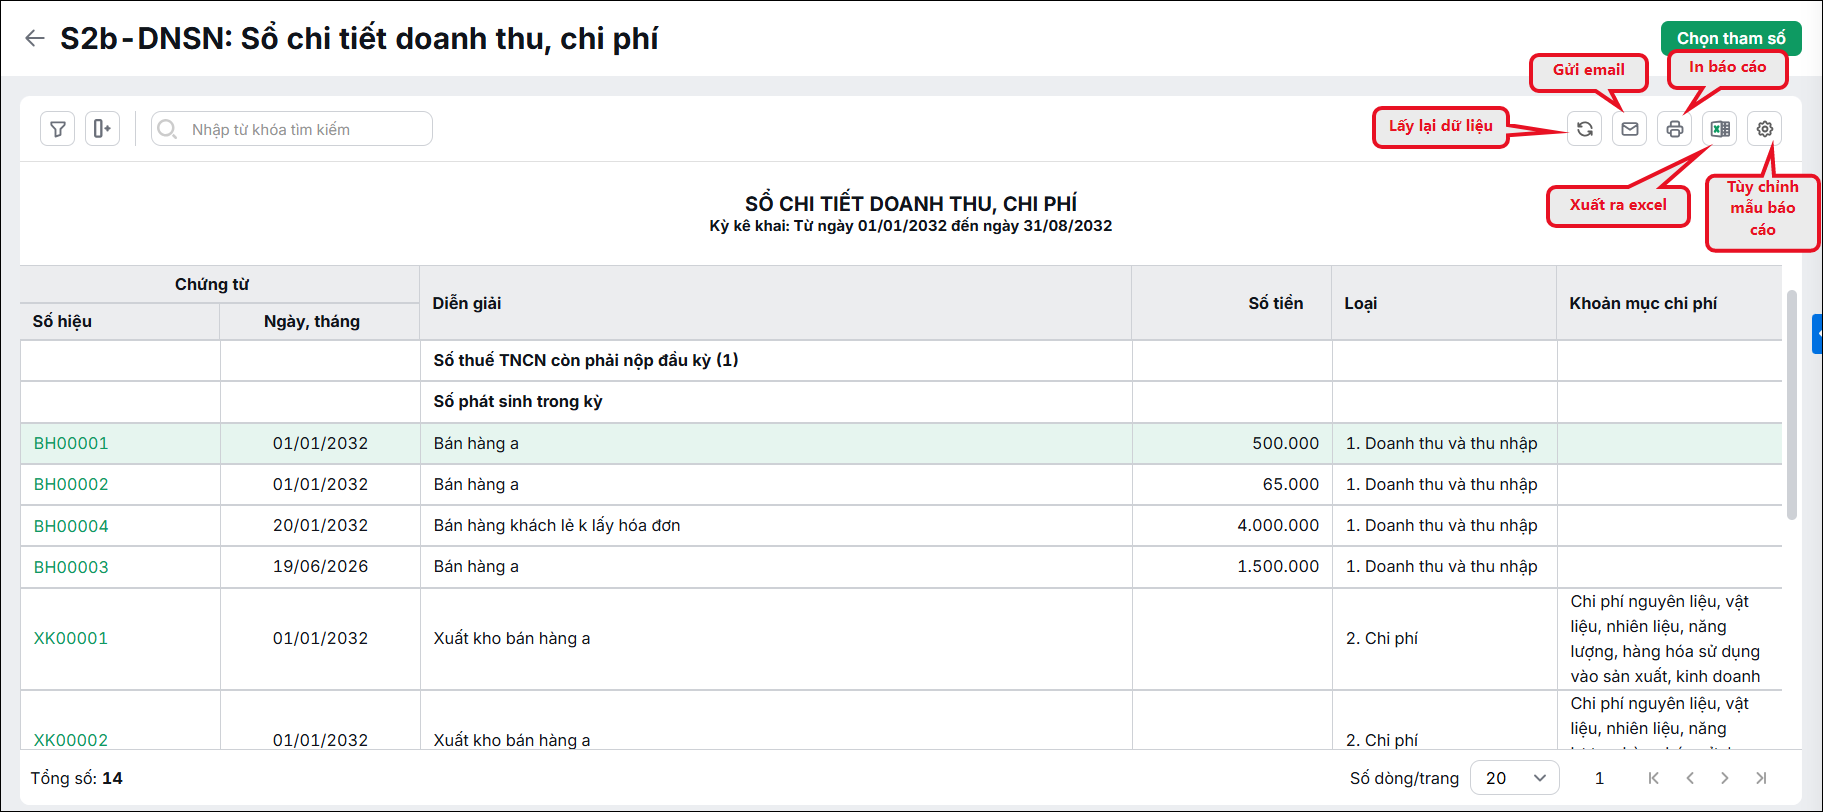The width and height of the screenshot is (1823, 812).
Task: Send the report via the email icon
Action: [1630, 129]
